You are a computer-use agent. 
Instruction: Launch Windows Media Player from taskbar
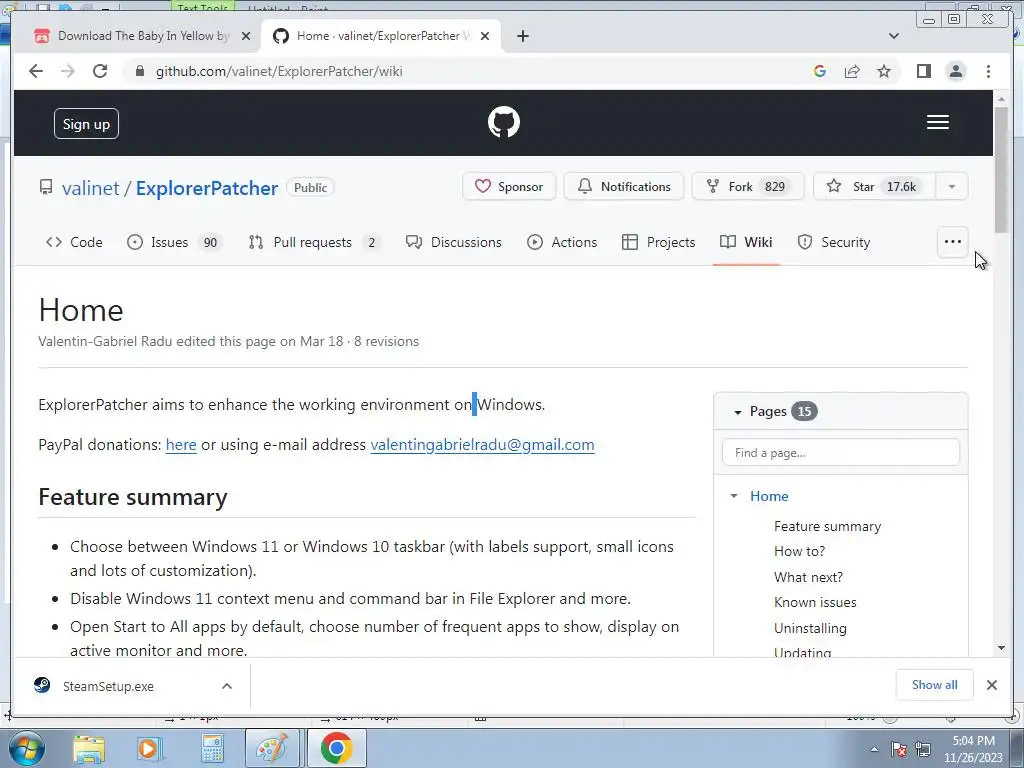148,748
